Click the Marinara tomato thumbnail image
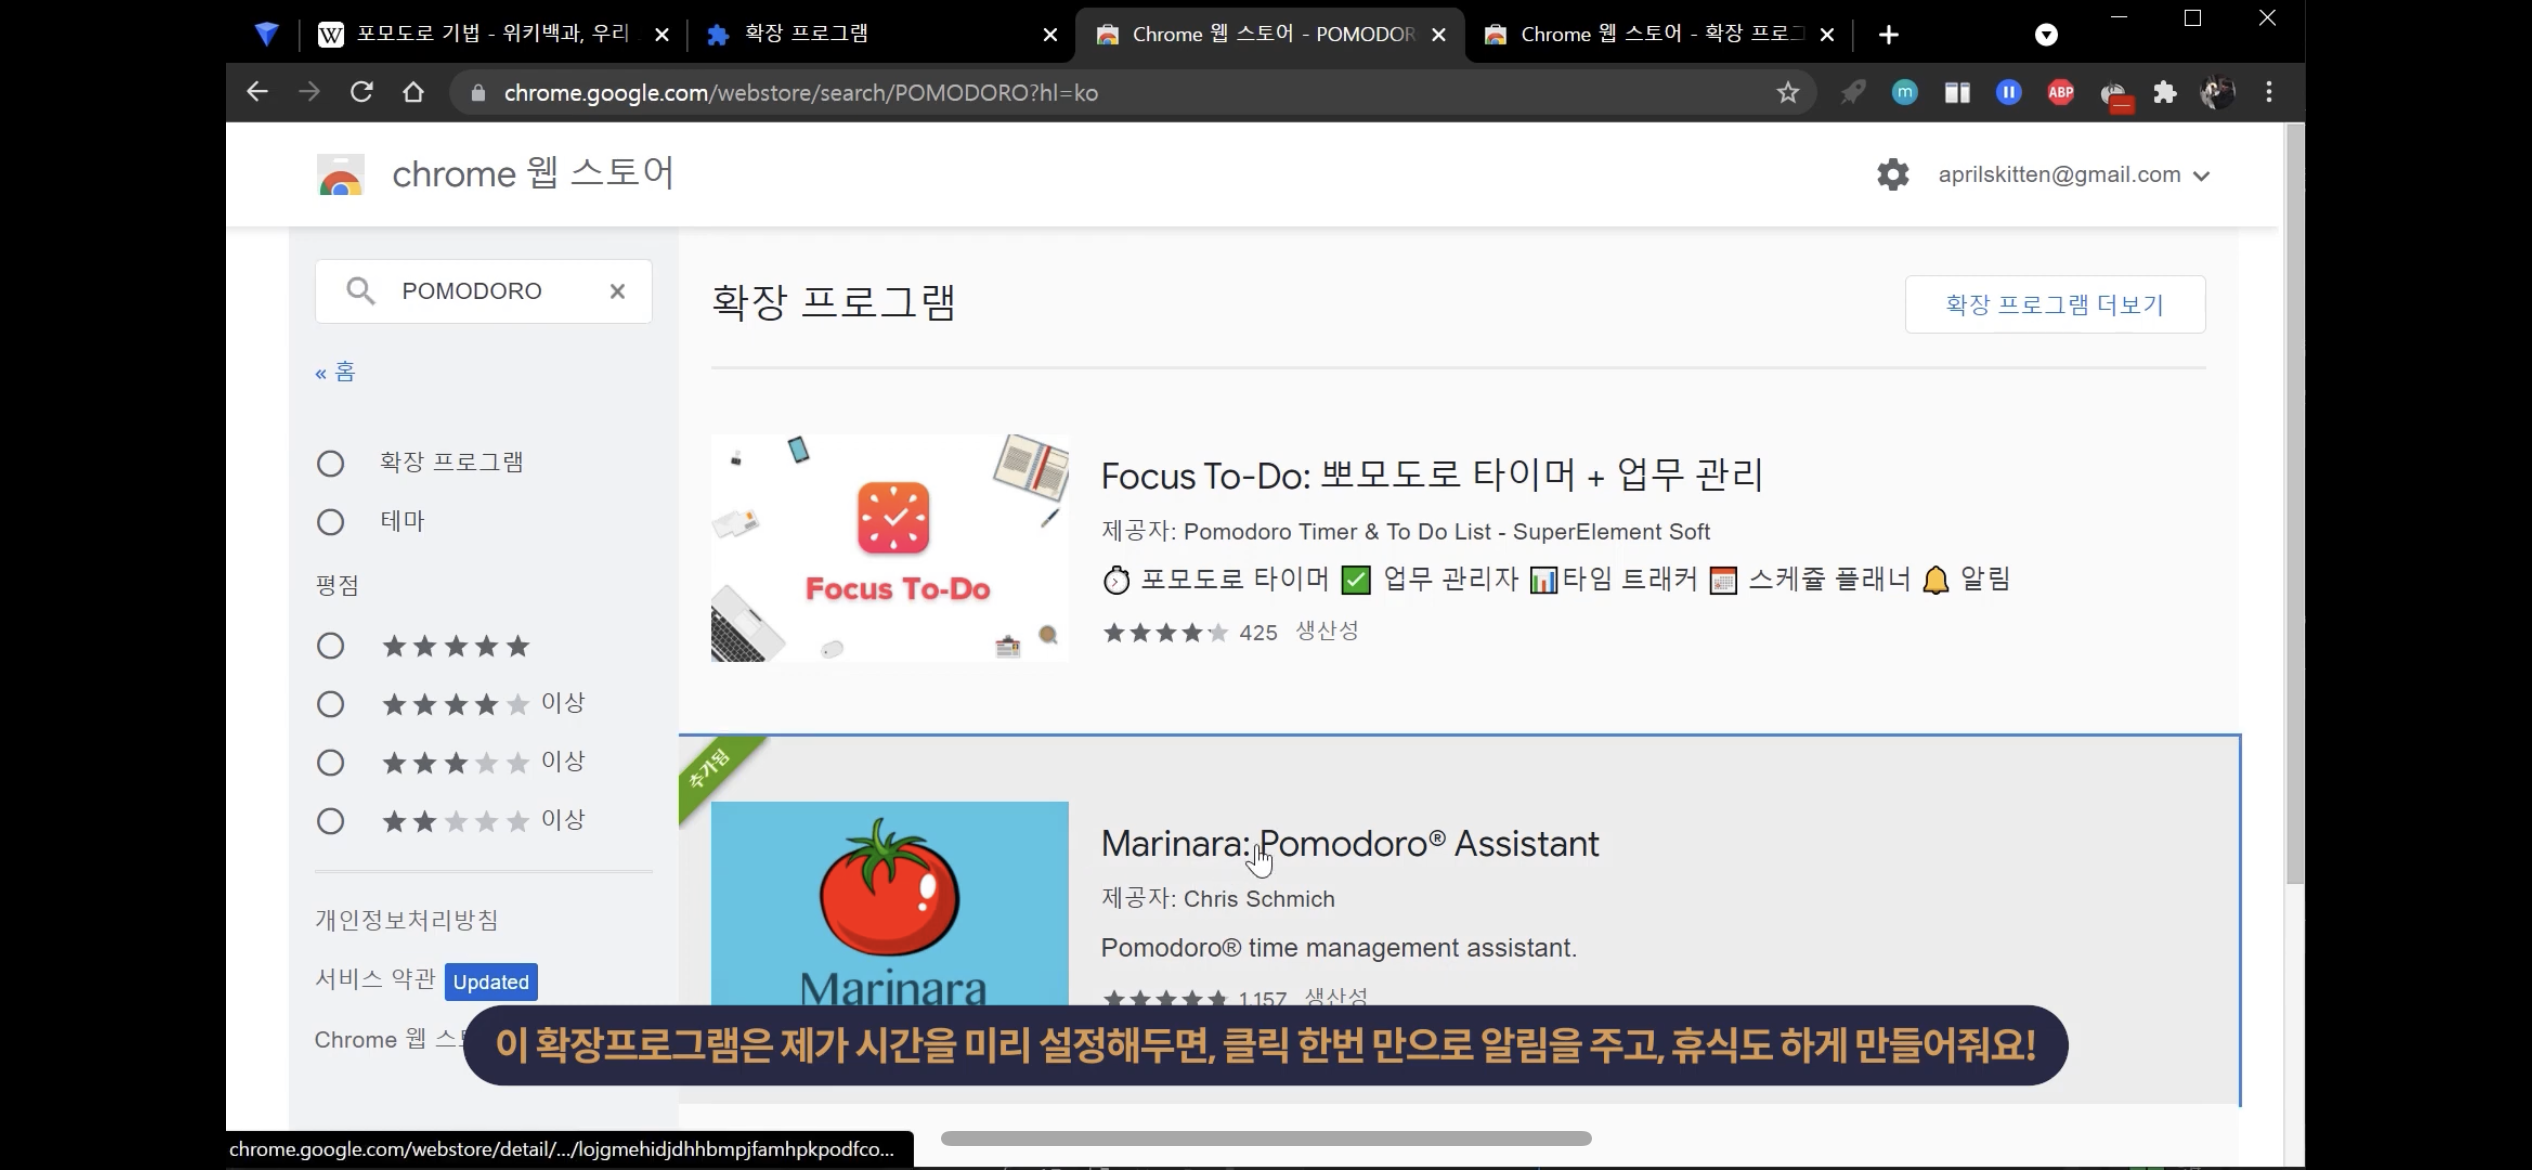The width and height of the screenshot is (2532, 1170). [889, 903]
